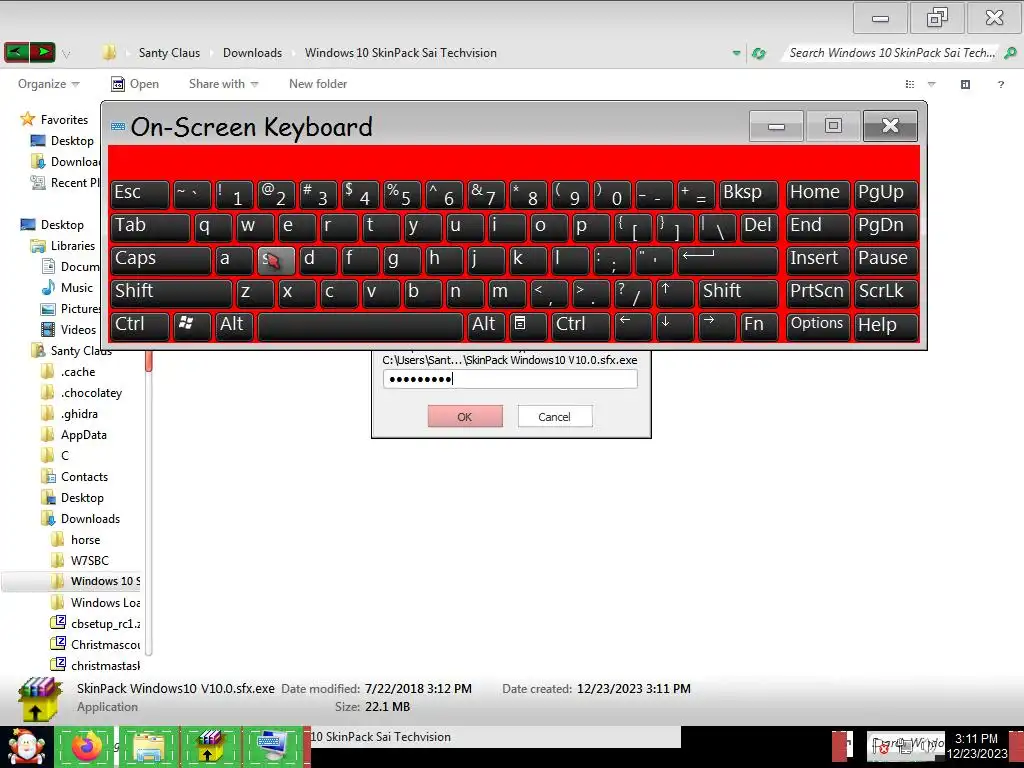Viewport: 1024px width, 768px height.
Task: Toggle the left Ctrl key
Action: pyautogui.click(x=140, y=326)
